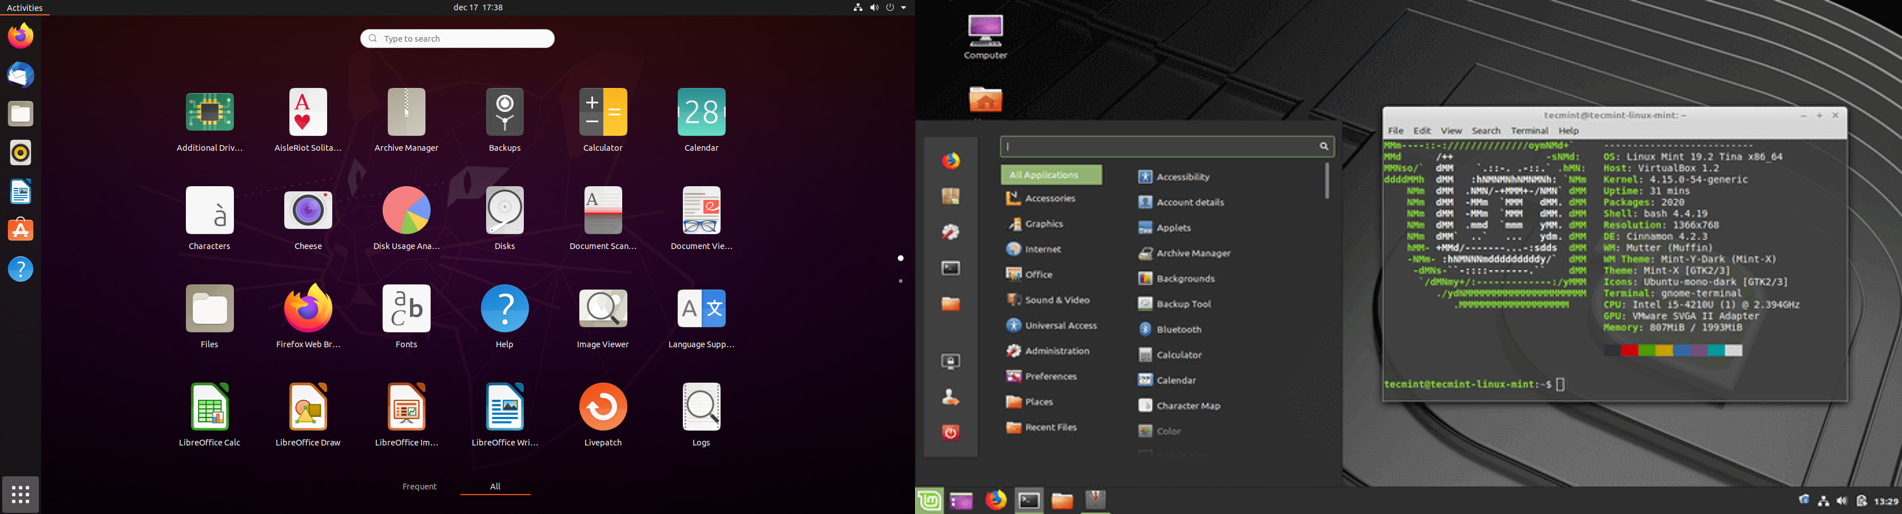Expand the Ubuntu top-bar system menu arrow

tap(904, 8)
